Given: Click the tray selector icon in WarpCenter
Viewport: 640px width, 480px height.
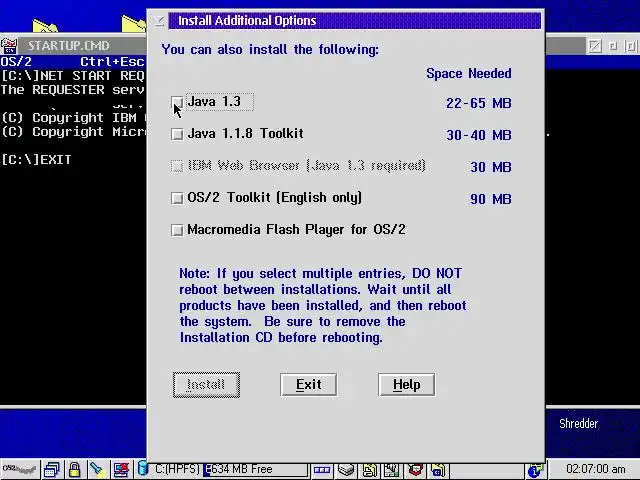Looking at the screenshot, I should click(x=322, y=470).
